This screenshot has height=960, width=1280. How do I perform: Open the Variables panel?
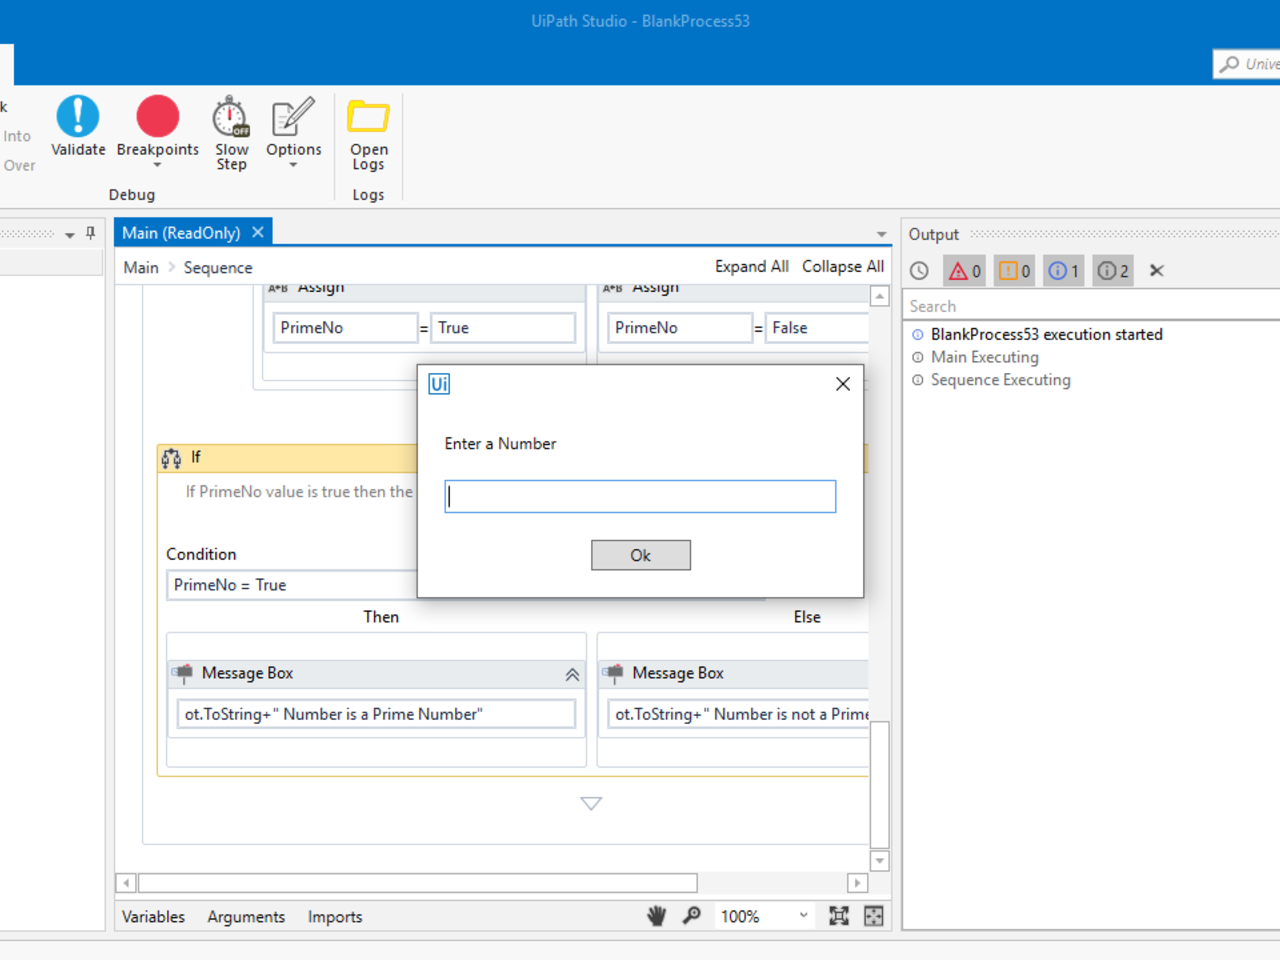(153, 916)
